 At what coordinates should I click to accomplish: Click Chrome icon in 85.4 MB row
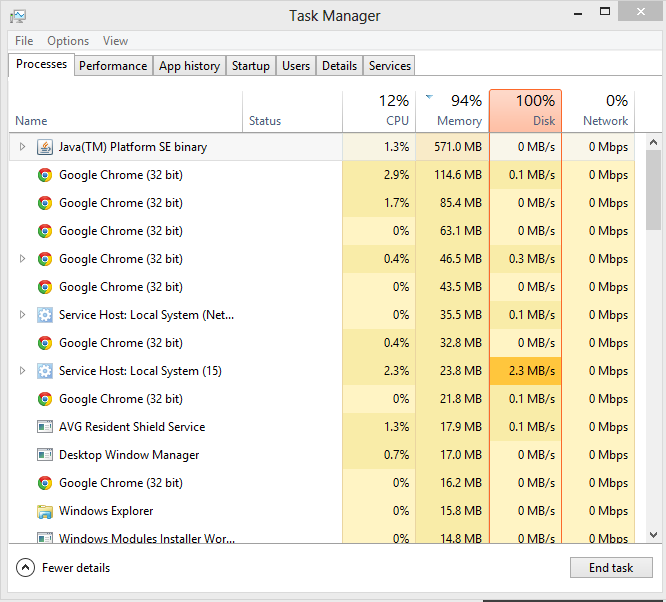pyautogui.click(x=45, y=203)
